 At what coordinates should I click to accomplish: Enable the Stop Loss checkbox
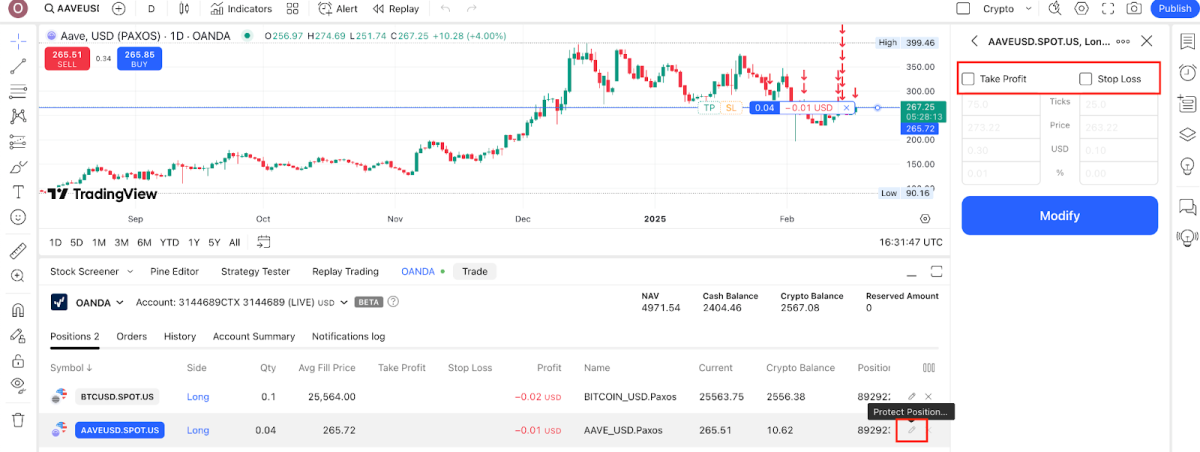point(1085,79)
